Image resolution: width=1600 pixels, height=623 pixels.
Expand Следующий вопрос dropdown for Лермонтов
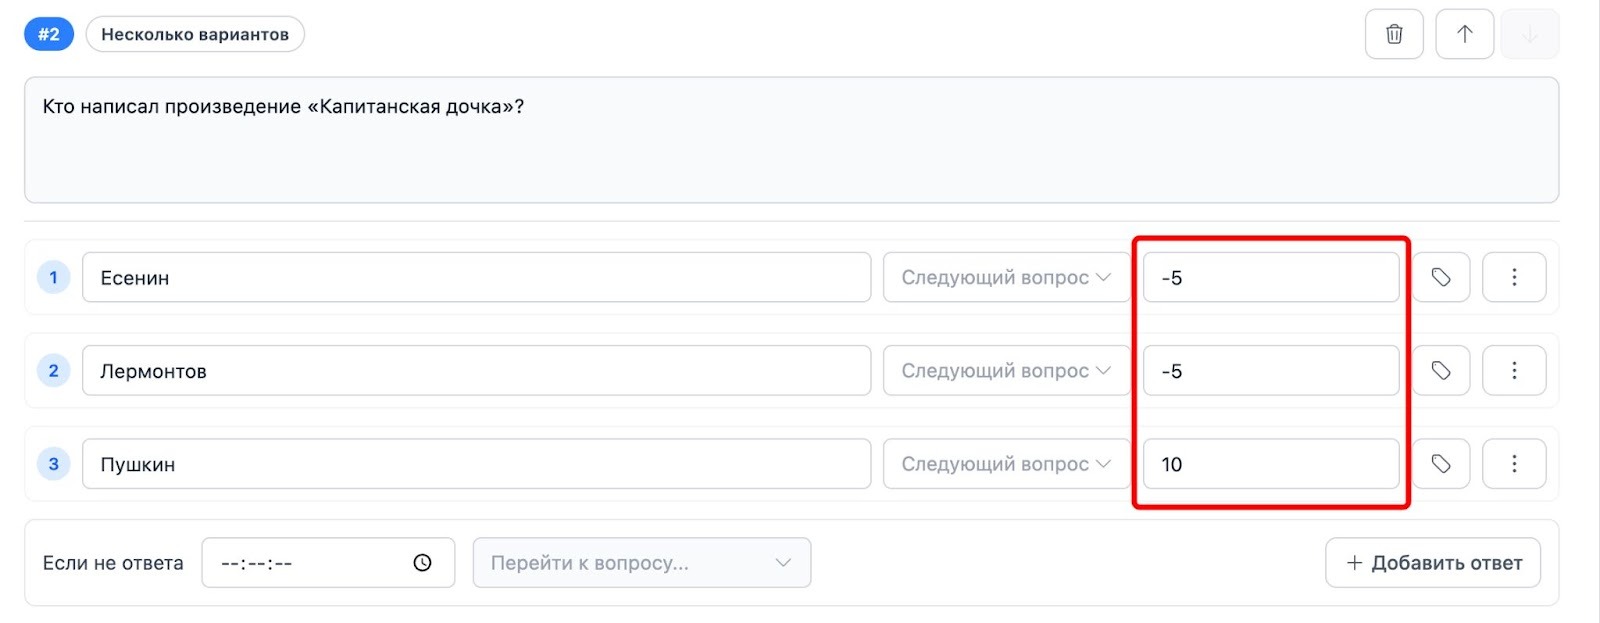pyautogui.click(x=1005, y=371)
